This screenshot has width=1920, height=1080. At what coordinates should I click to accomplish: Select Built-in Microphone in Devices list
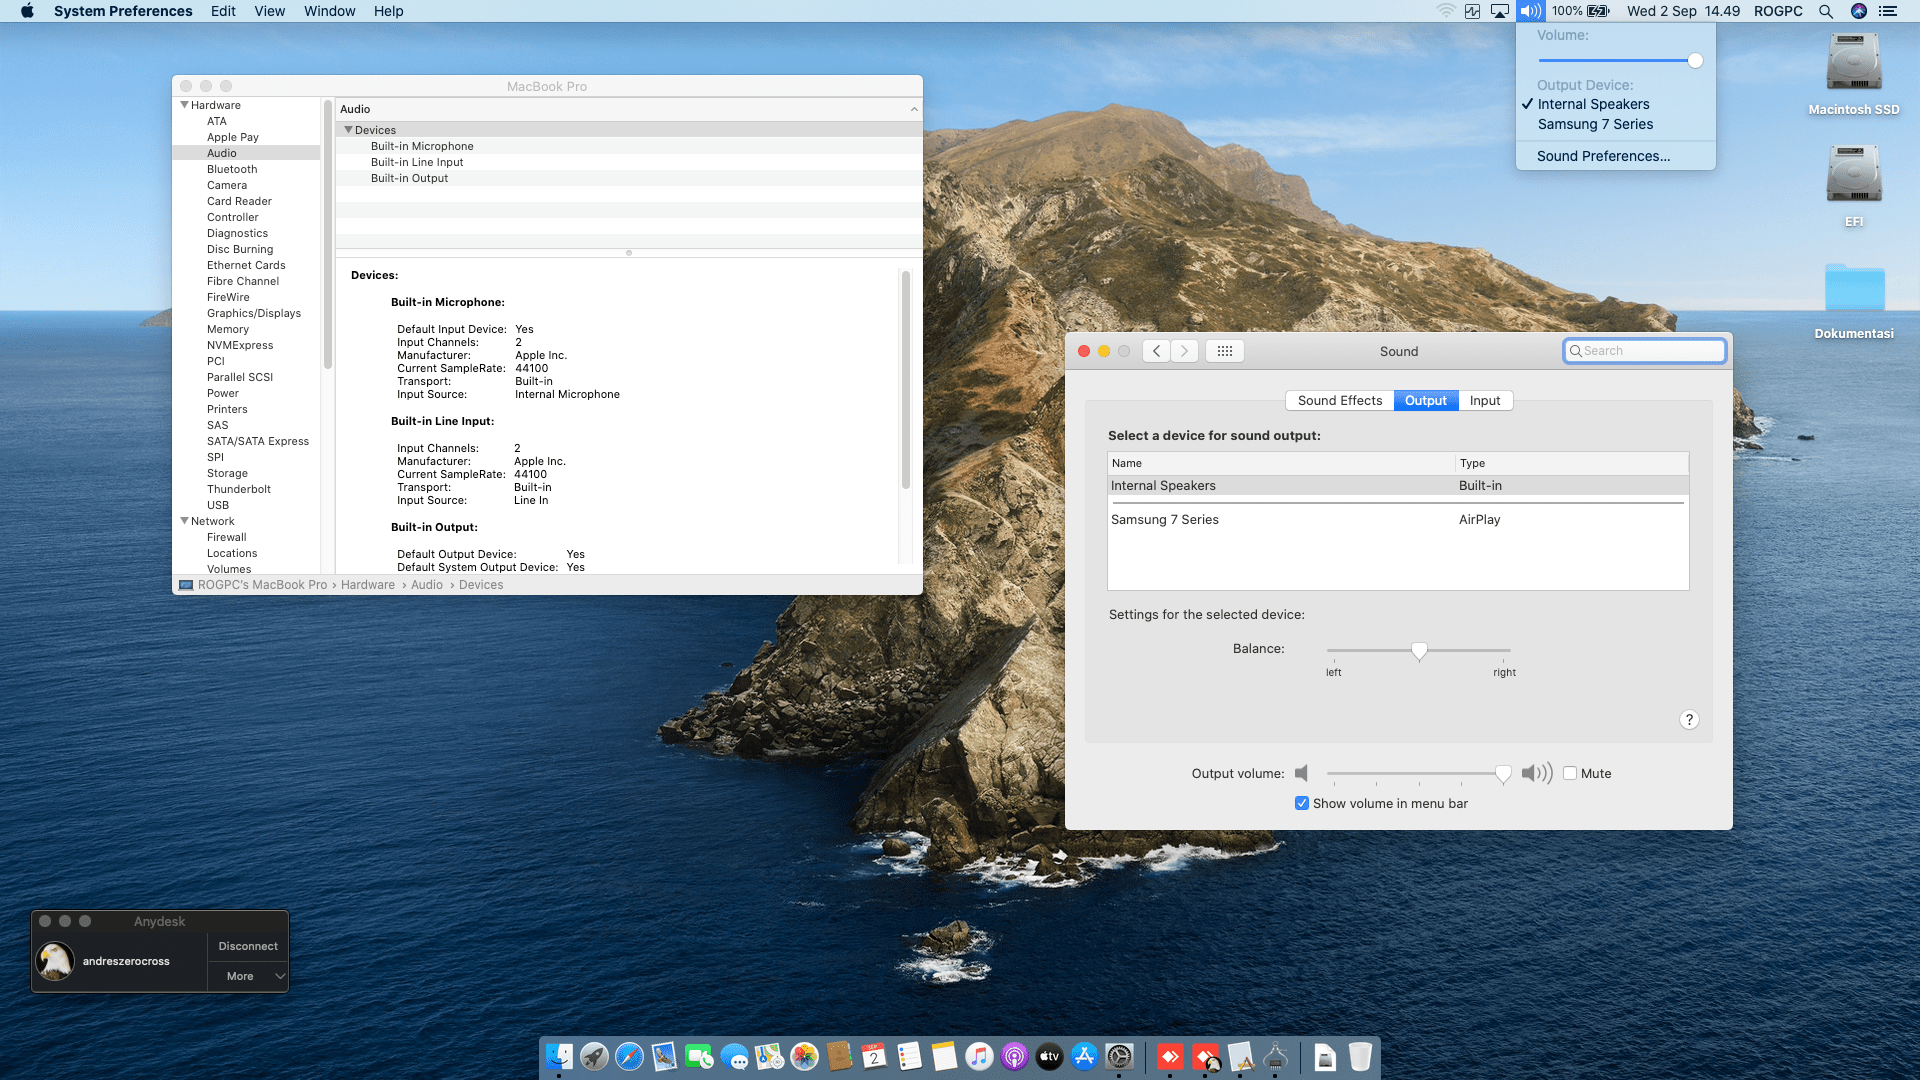pyautogui.click(x=628, y=146)
